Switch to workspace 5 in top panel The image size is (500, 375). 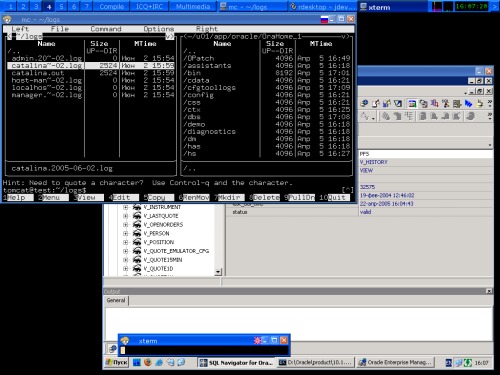pos(61,6)
